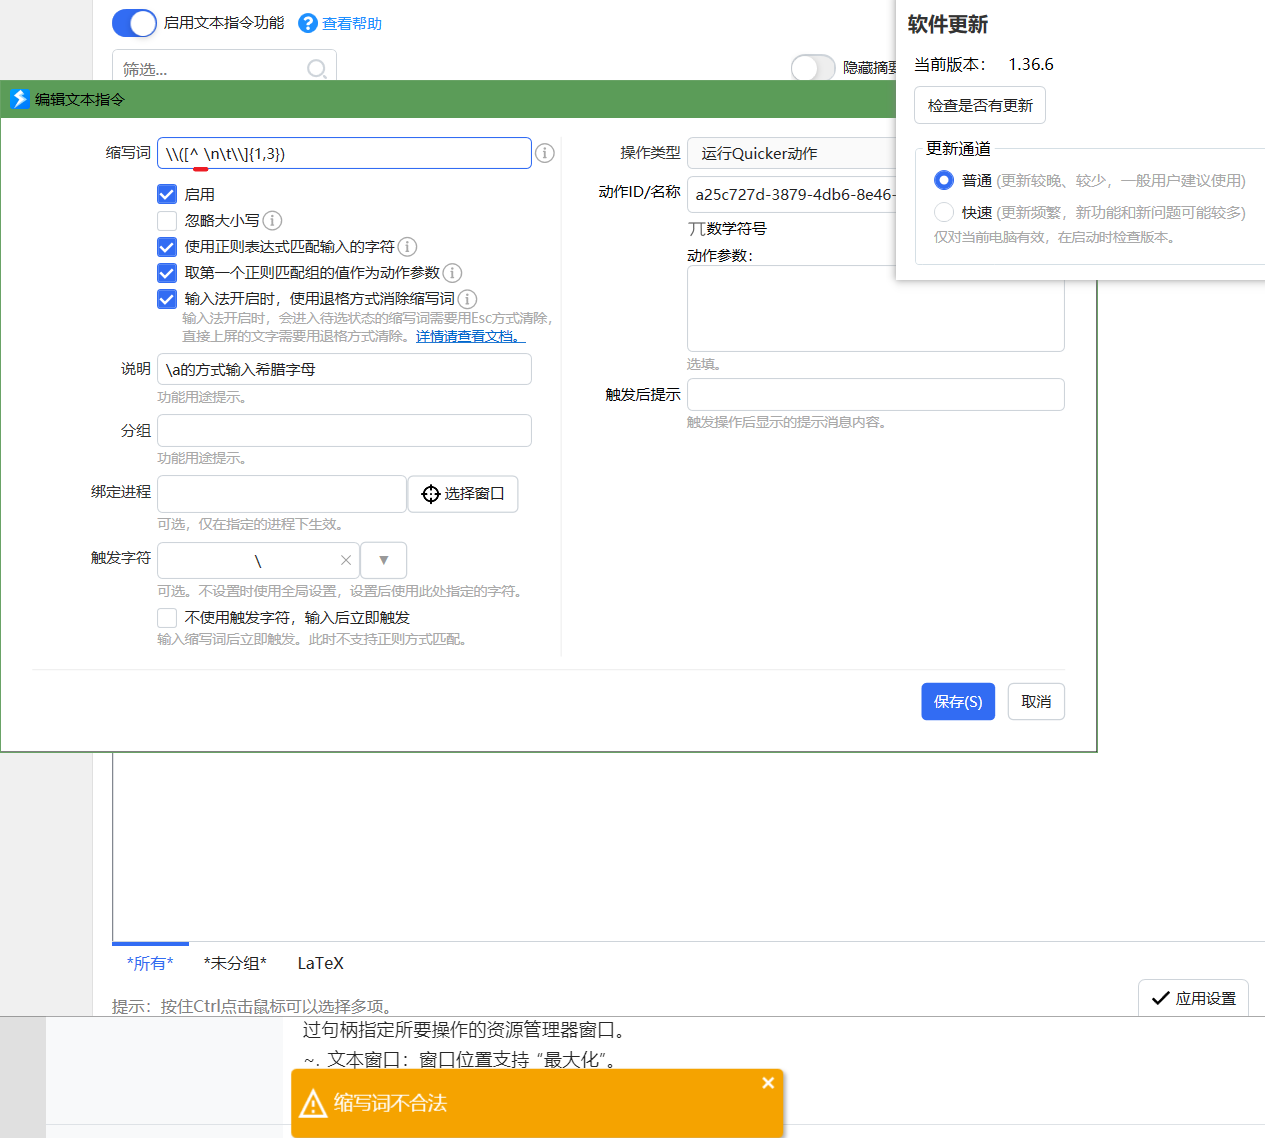
Task: Click the 动作ID/名称 field
Action: [x=792, y=194]
